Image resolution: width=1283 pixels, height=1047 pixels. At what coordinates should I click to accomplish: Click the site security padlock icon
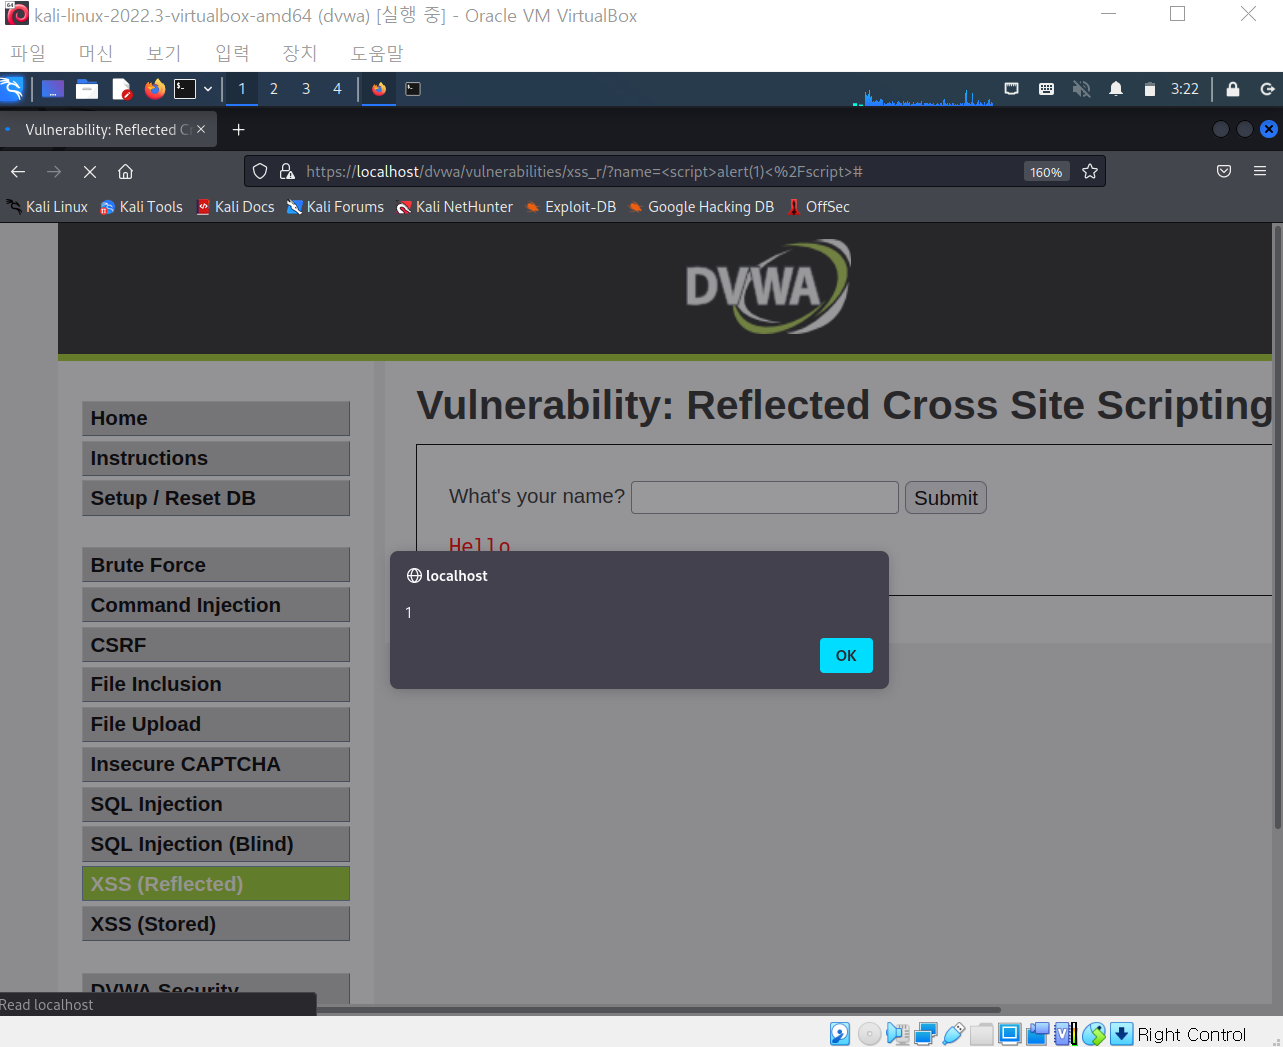point(287,172)
